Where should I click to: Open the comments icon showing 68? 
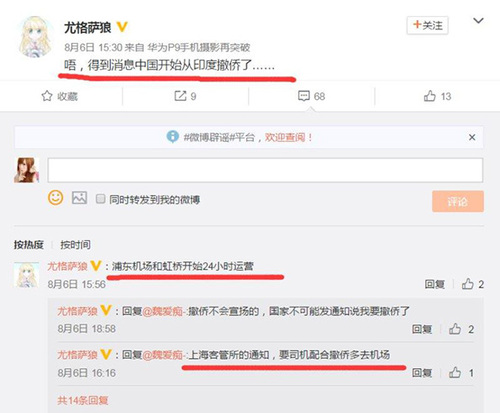[304, 96]
